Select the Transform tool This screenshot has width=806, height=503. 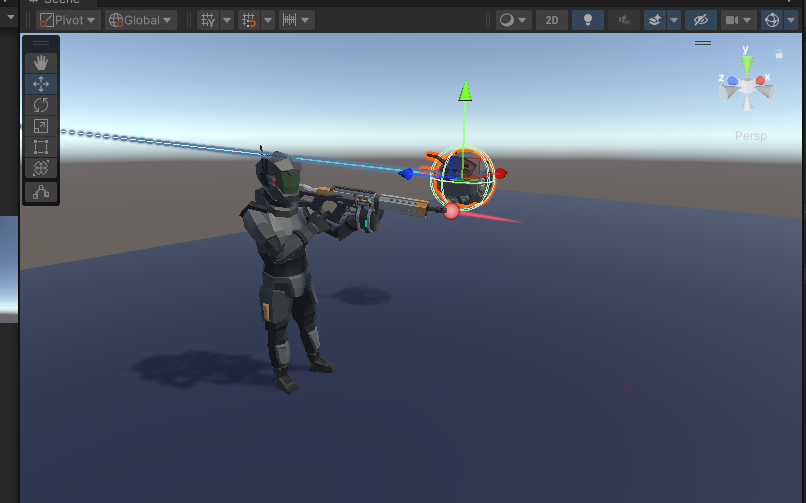pos(41,168)
